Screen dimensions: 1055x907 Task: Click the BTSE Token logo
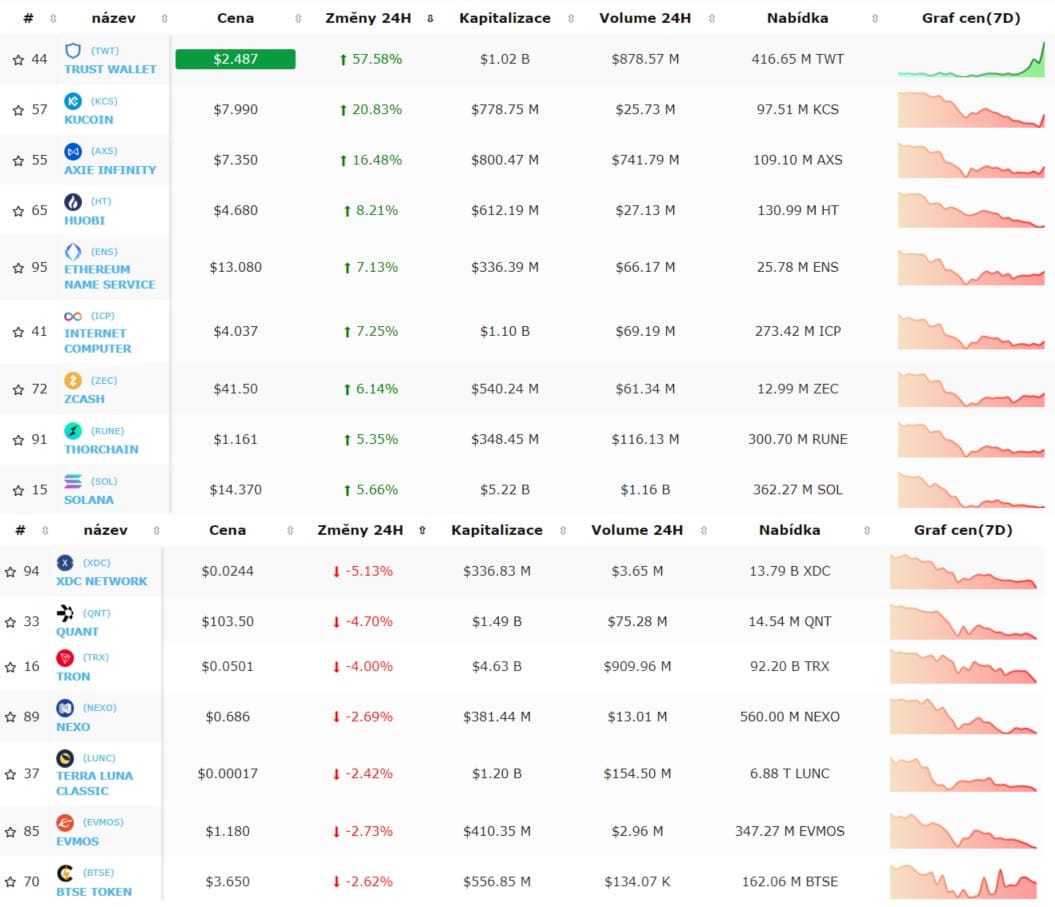point(65,873)
